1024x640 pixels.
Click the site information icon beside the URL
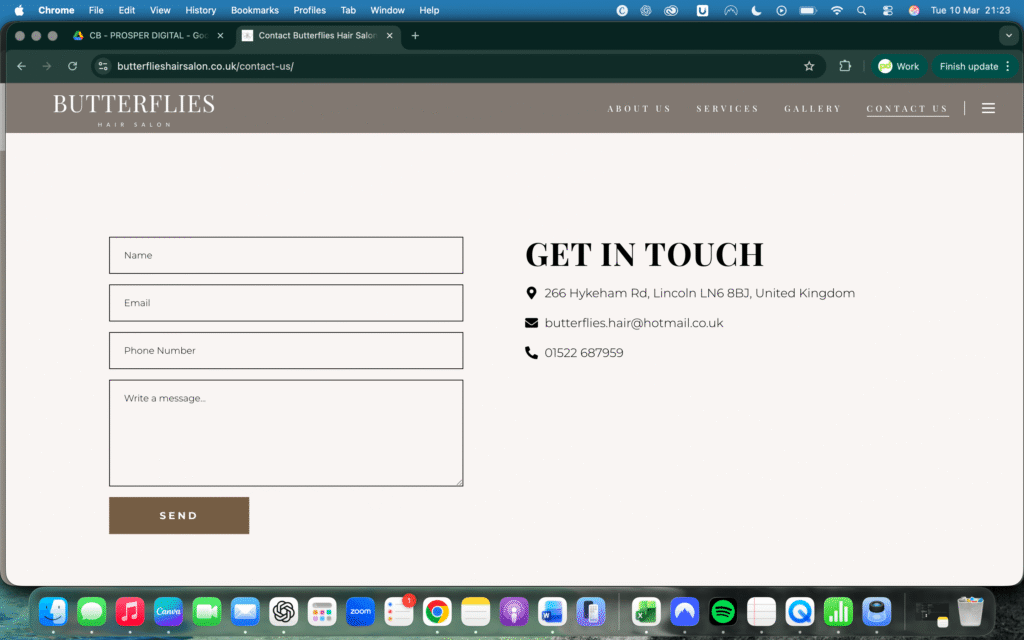click(103, 66)
